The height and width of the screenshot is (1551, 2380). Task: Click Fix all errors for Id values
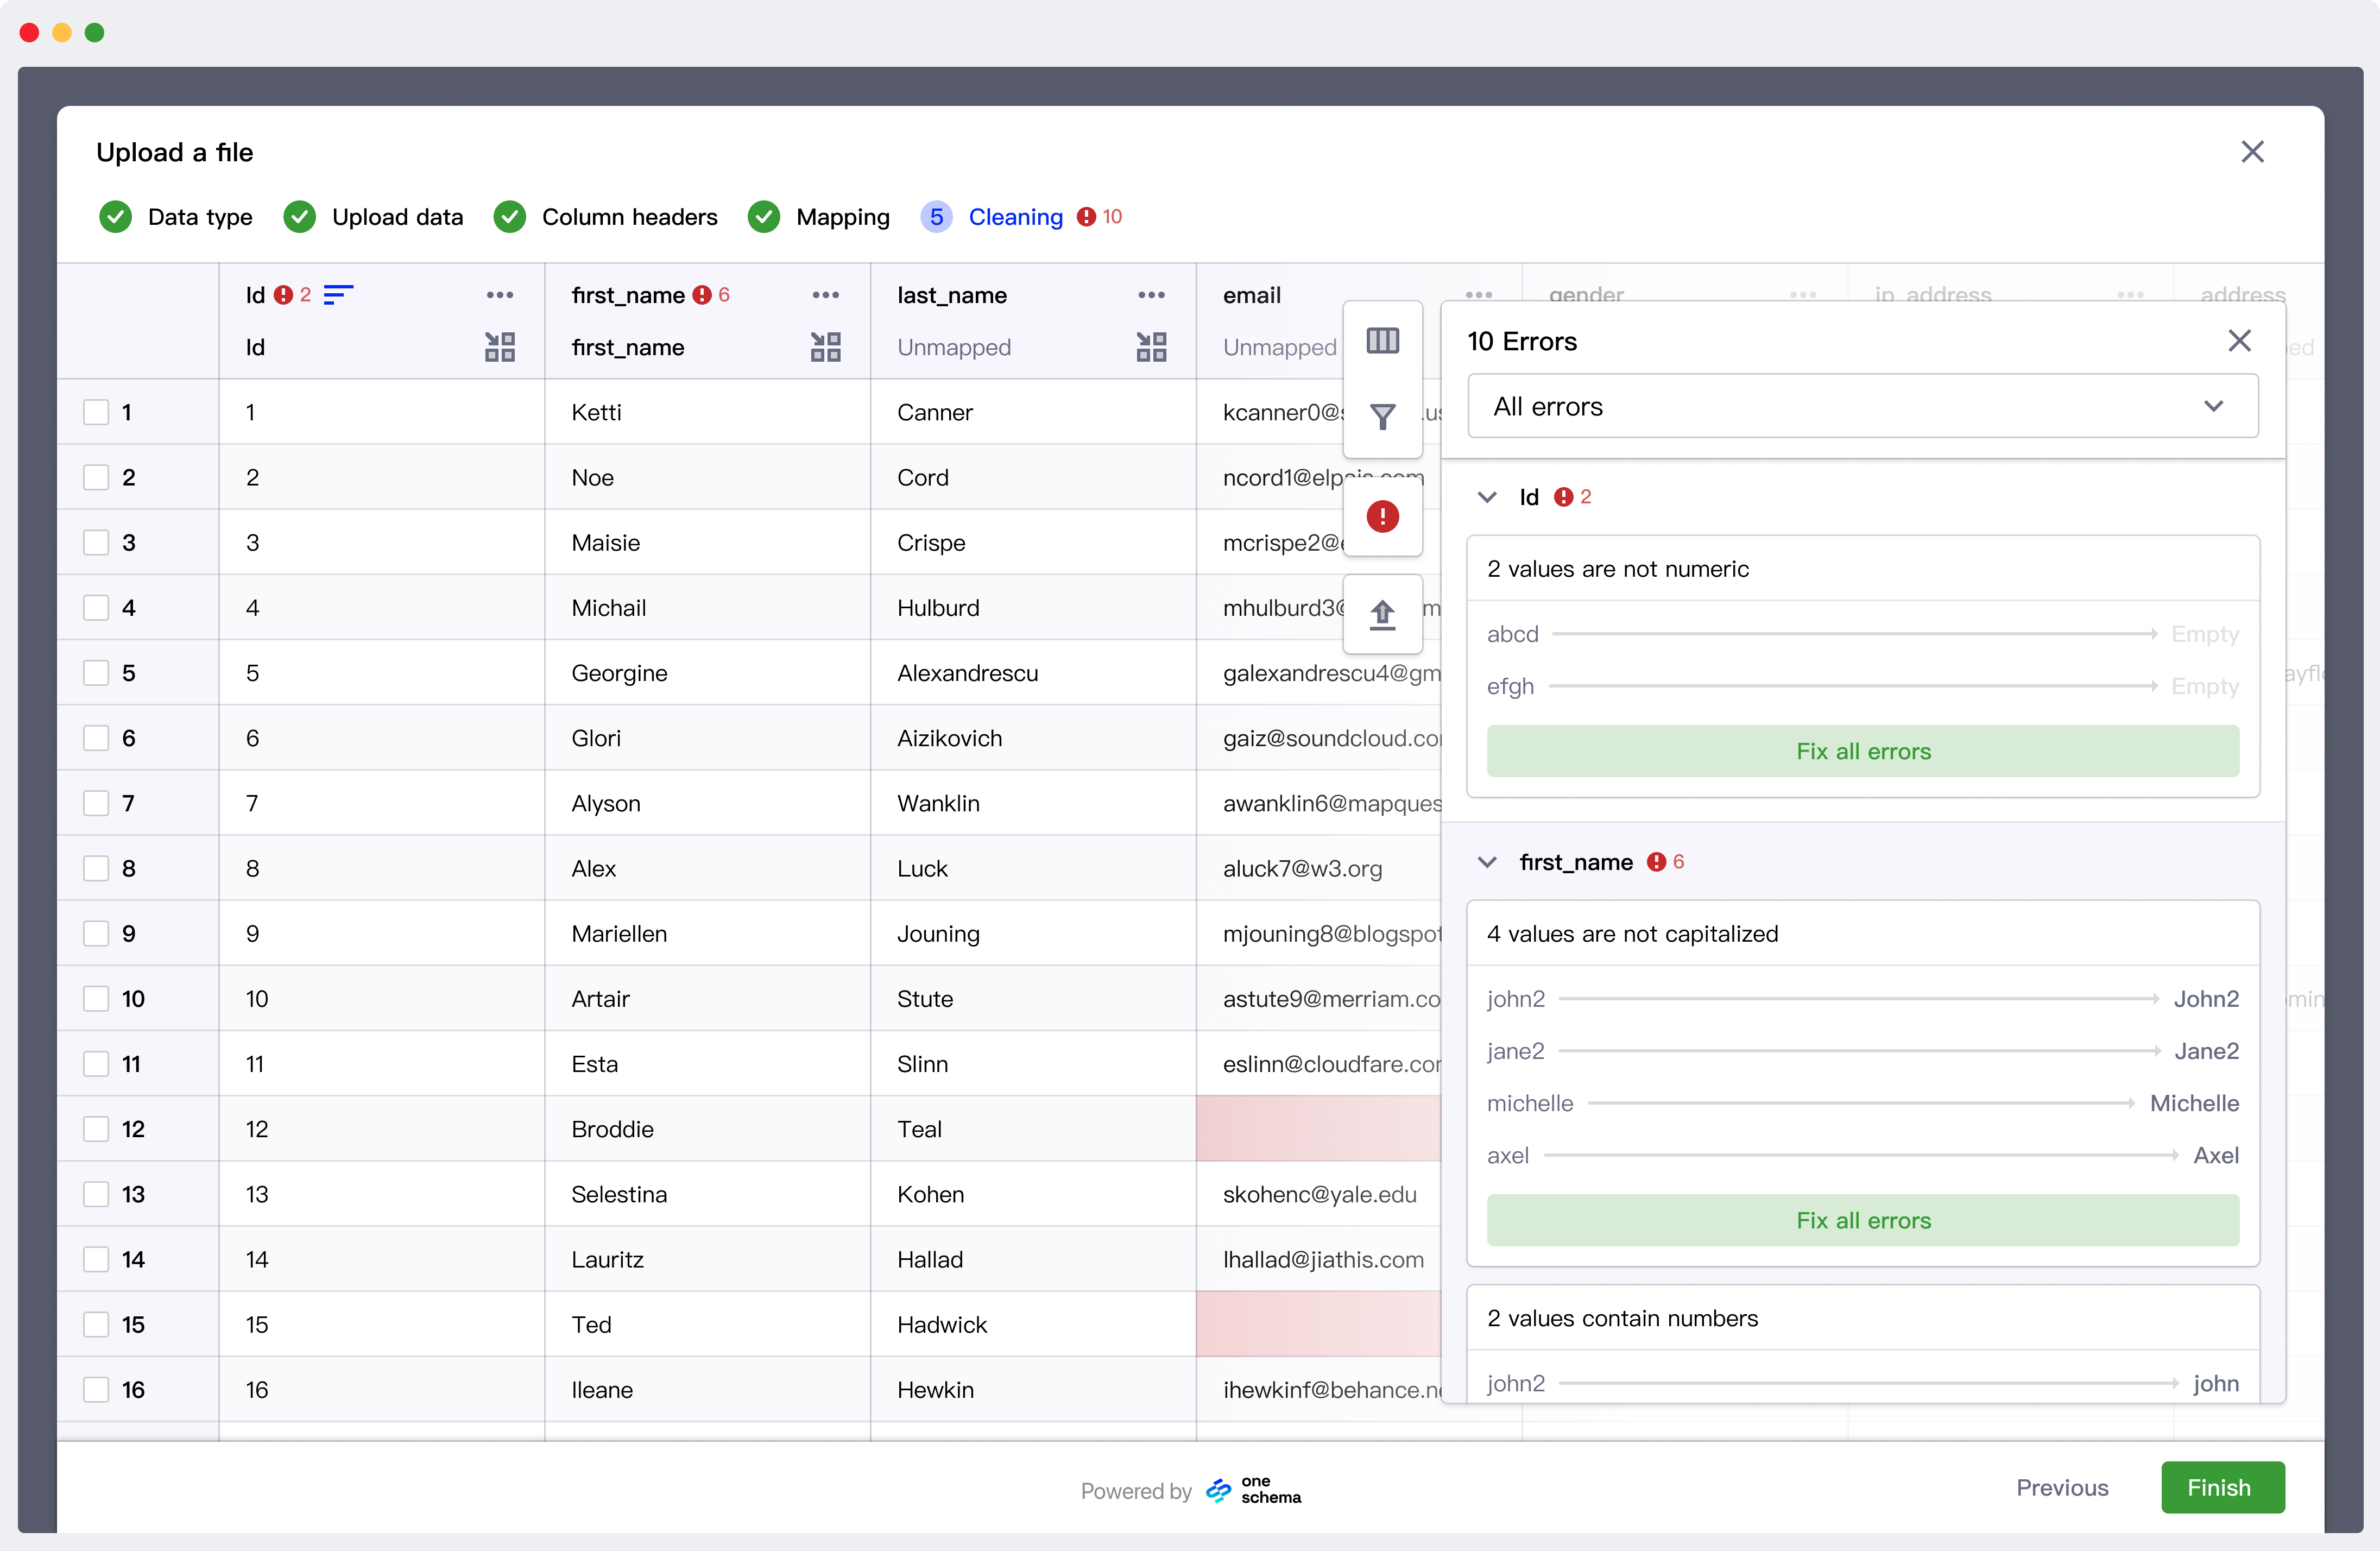[1862, 751]
